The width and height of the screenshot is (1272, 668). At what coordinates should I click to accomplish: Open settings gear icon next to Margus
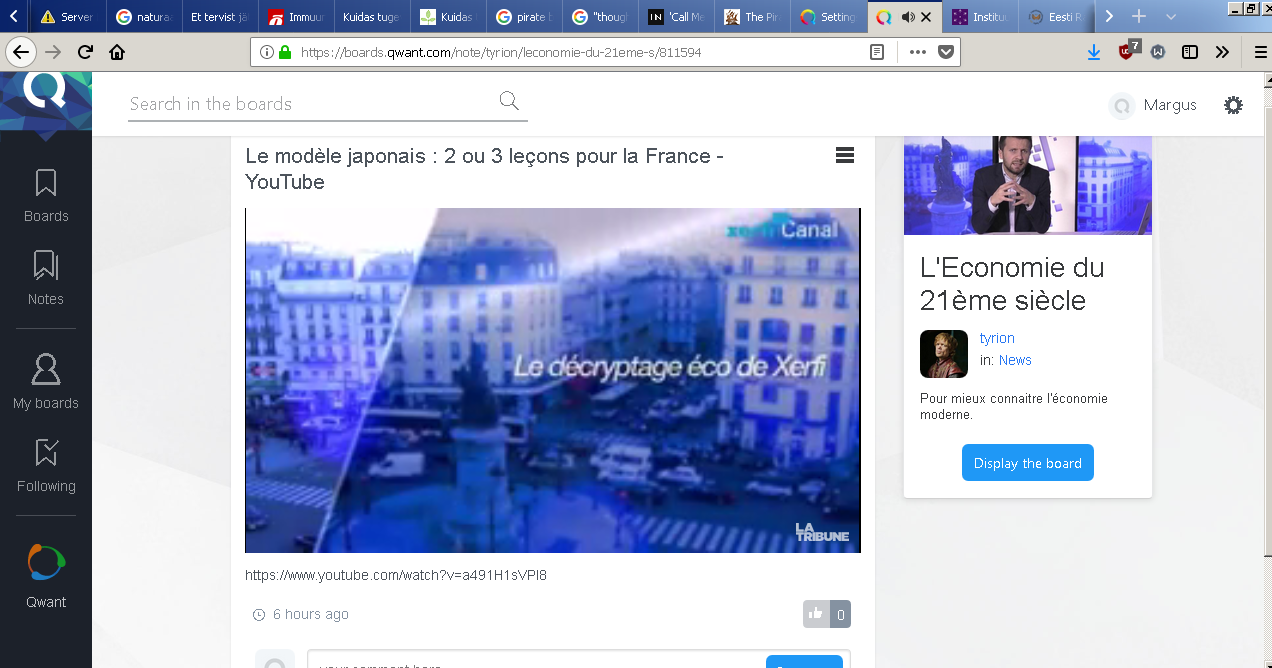point(1234,105)
